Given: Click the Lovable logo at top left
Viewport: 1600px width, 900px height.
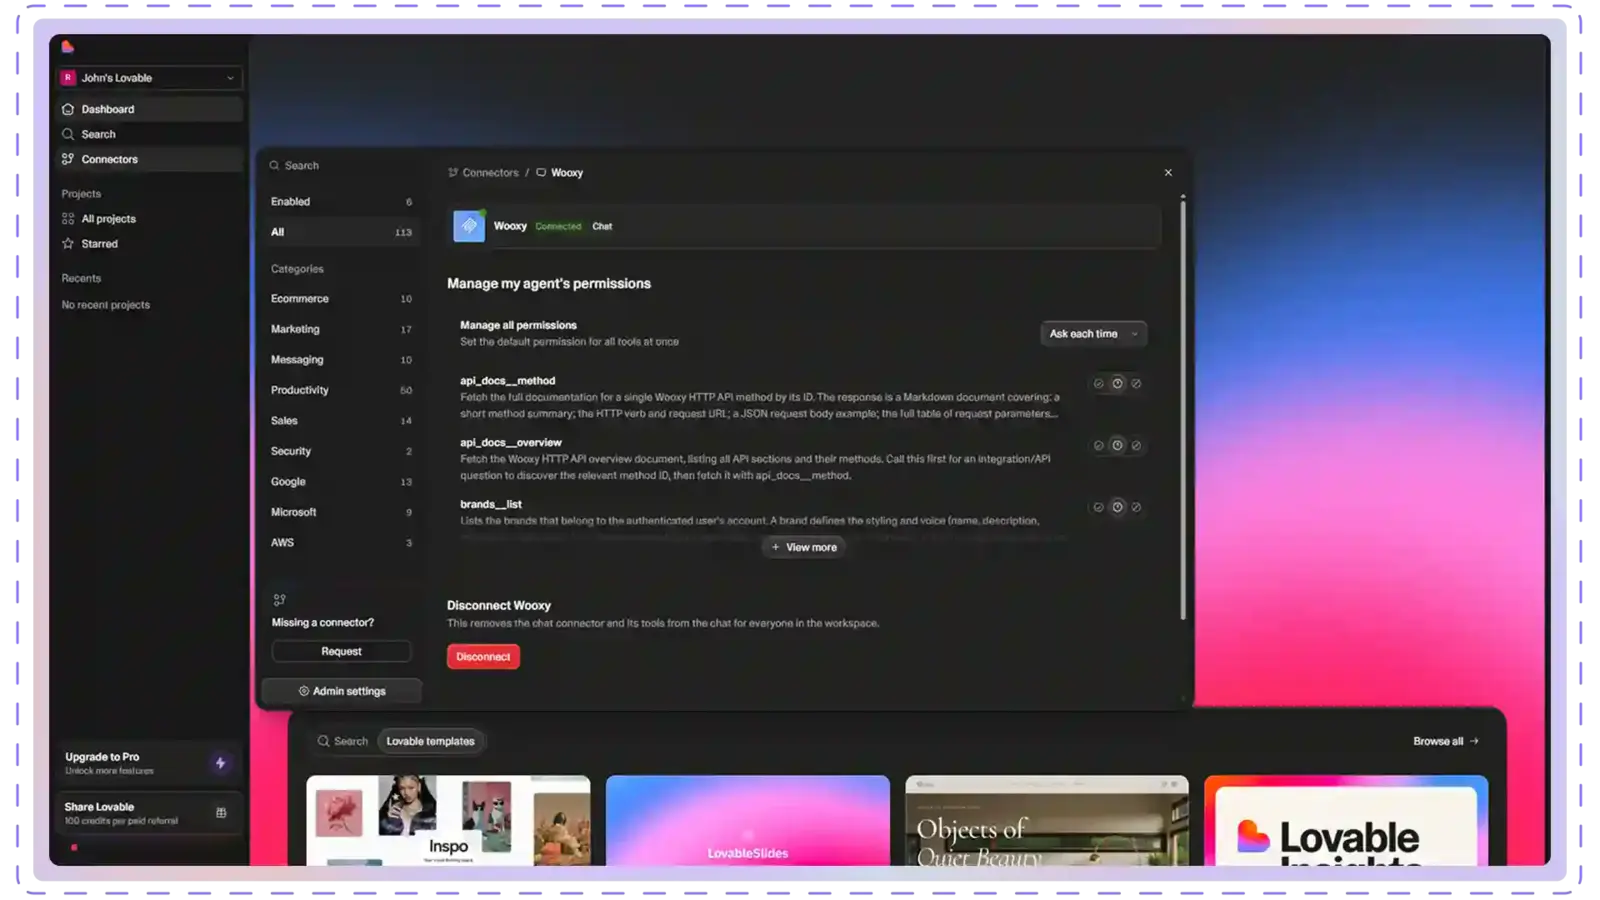Looking at the screenshot, I should (x=68, y=47).
